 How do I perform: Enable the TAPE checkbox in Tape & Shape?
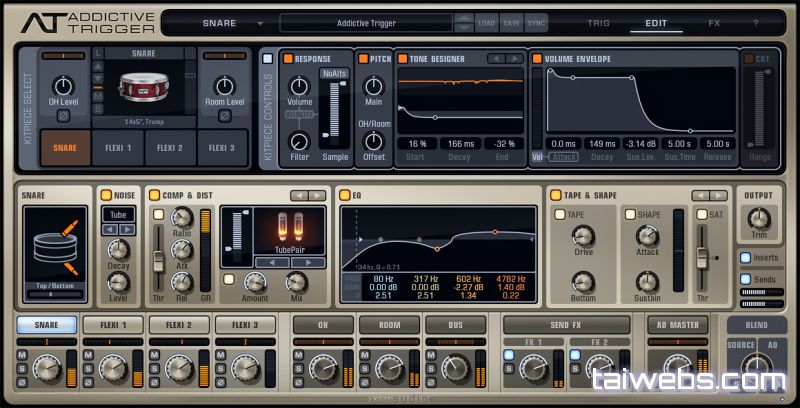point(560,214)
